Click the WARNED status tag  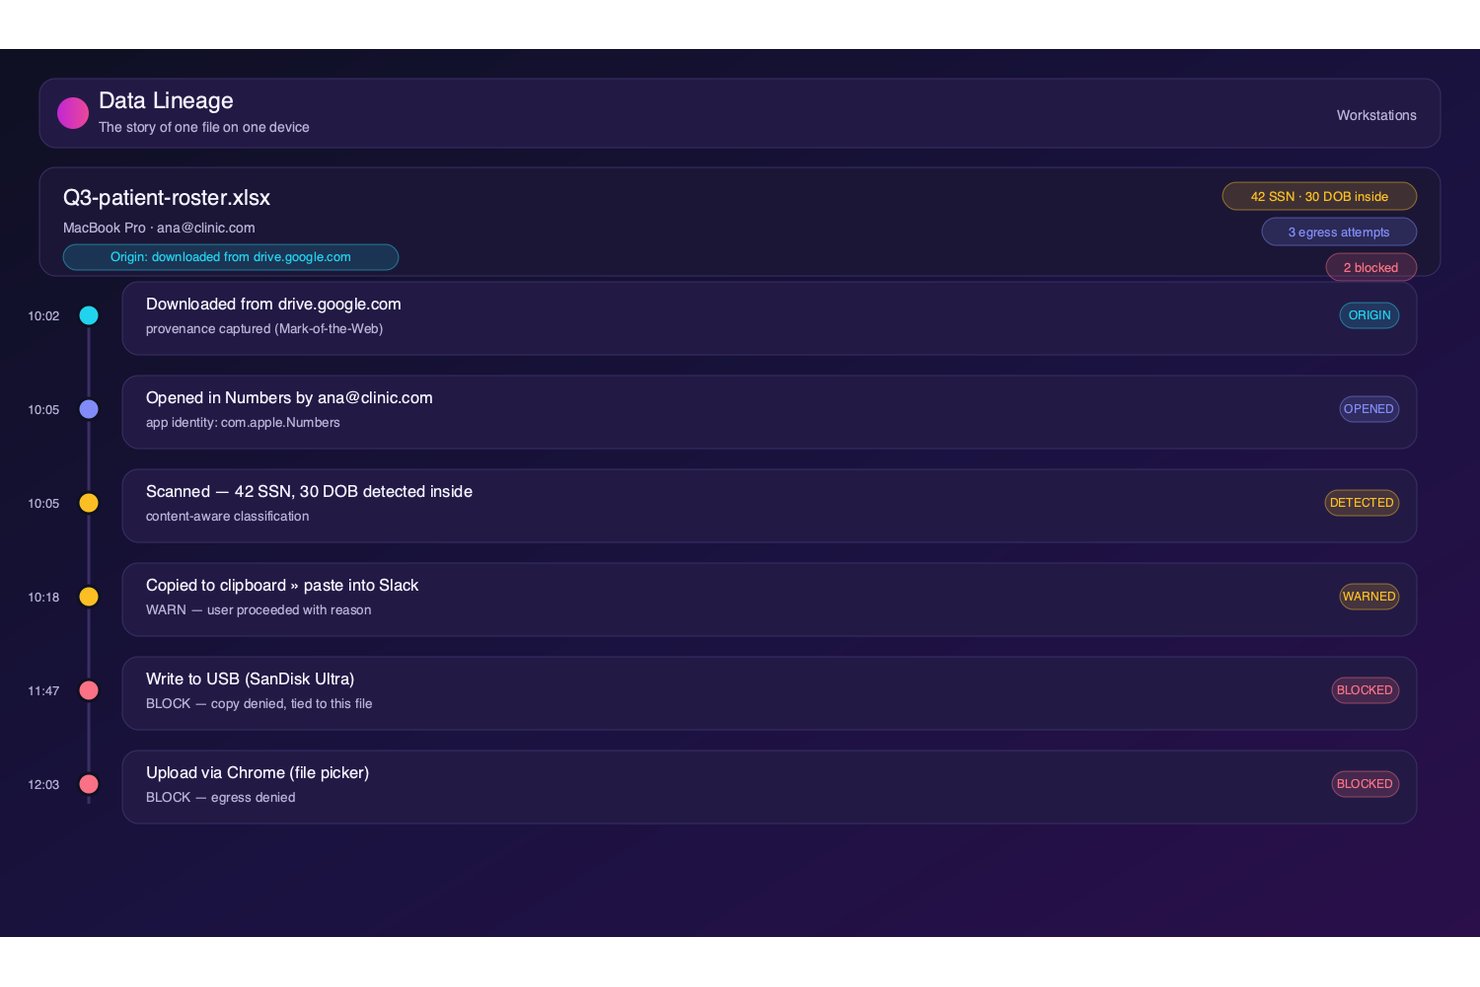1369,597
